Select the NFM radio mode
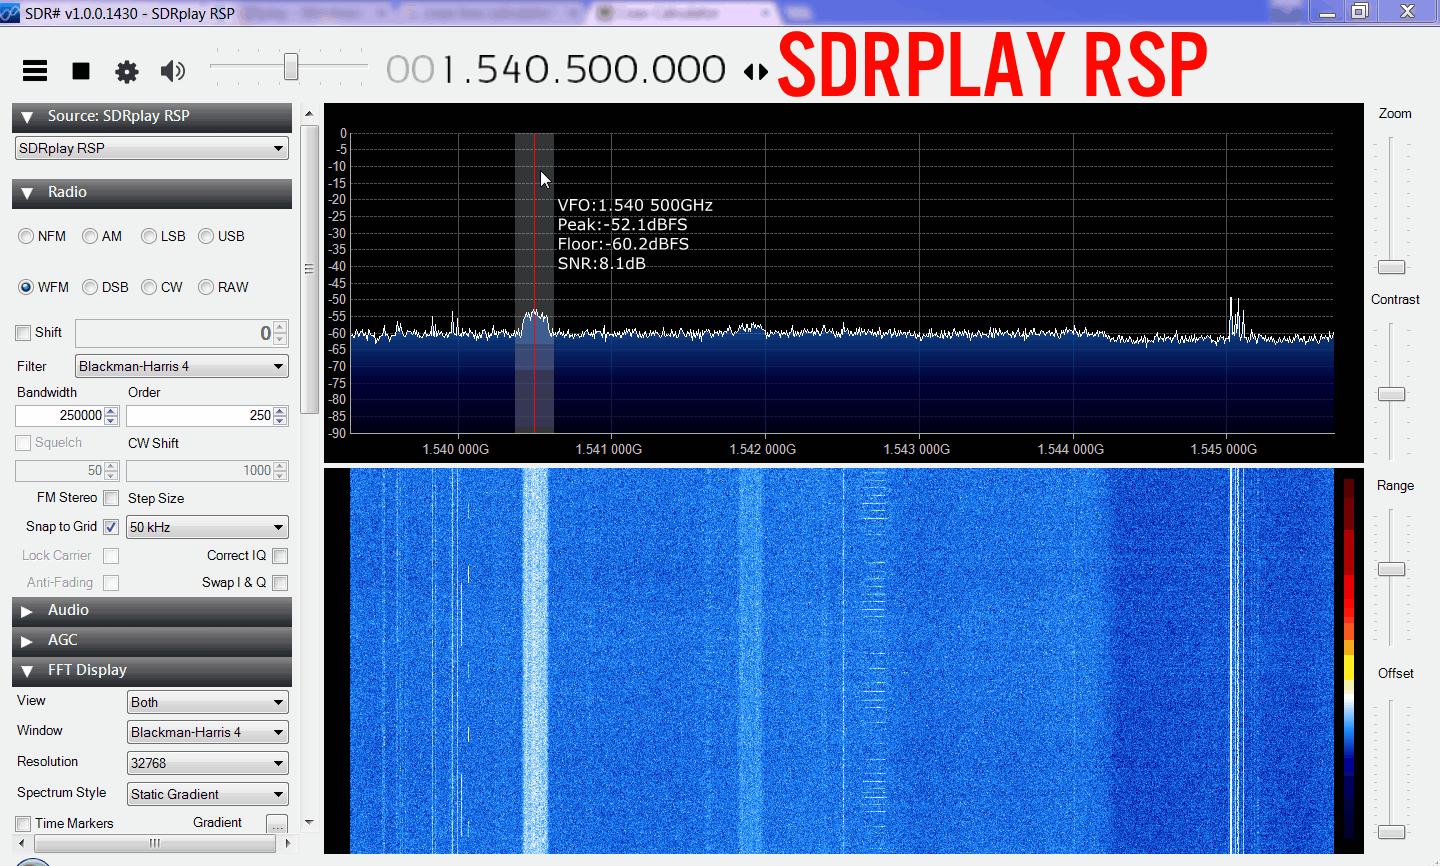The image size is (1440, 866). pos(26,237)
